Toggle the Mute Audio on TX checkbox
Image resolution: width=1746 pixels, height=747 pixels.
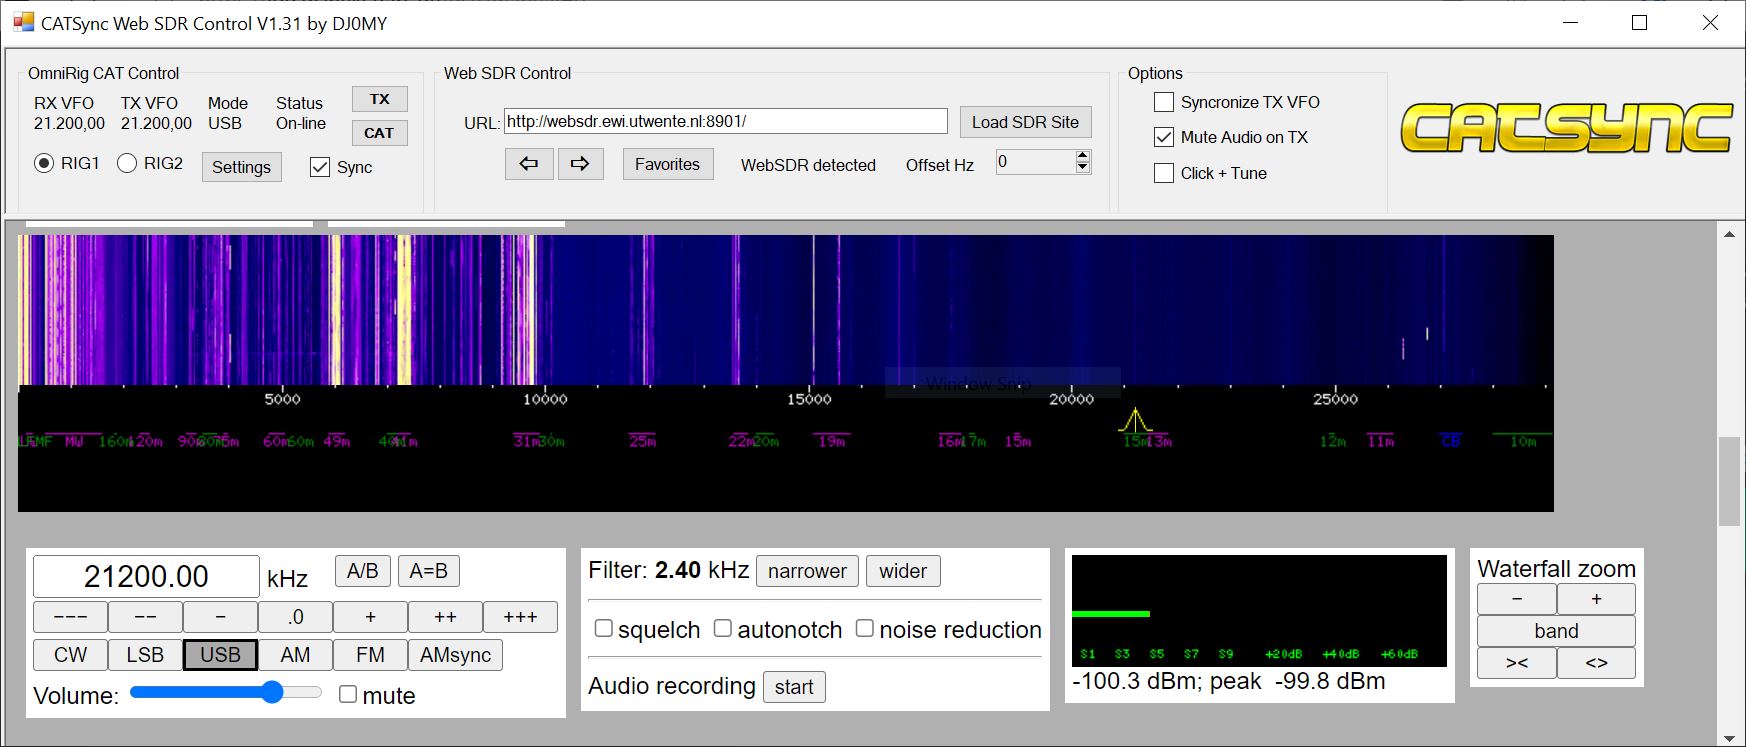(x=1164, y=137)
